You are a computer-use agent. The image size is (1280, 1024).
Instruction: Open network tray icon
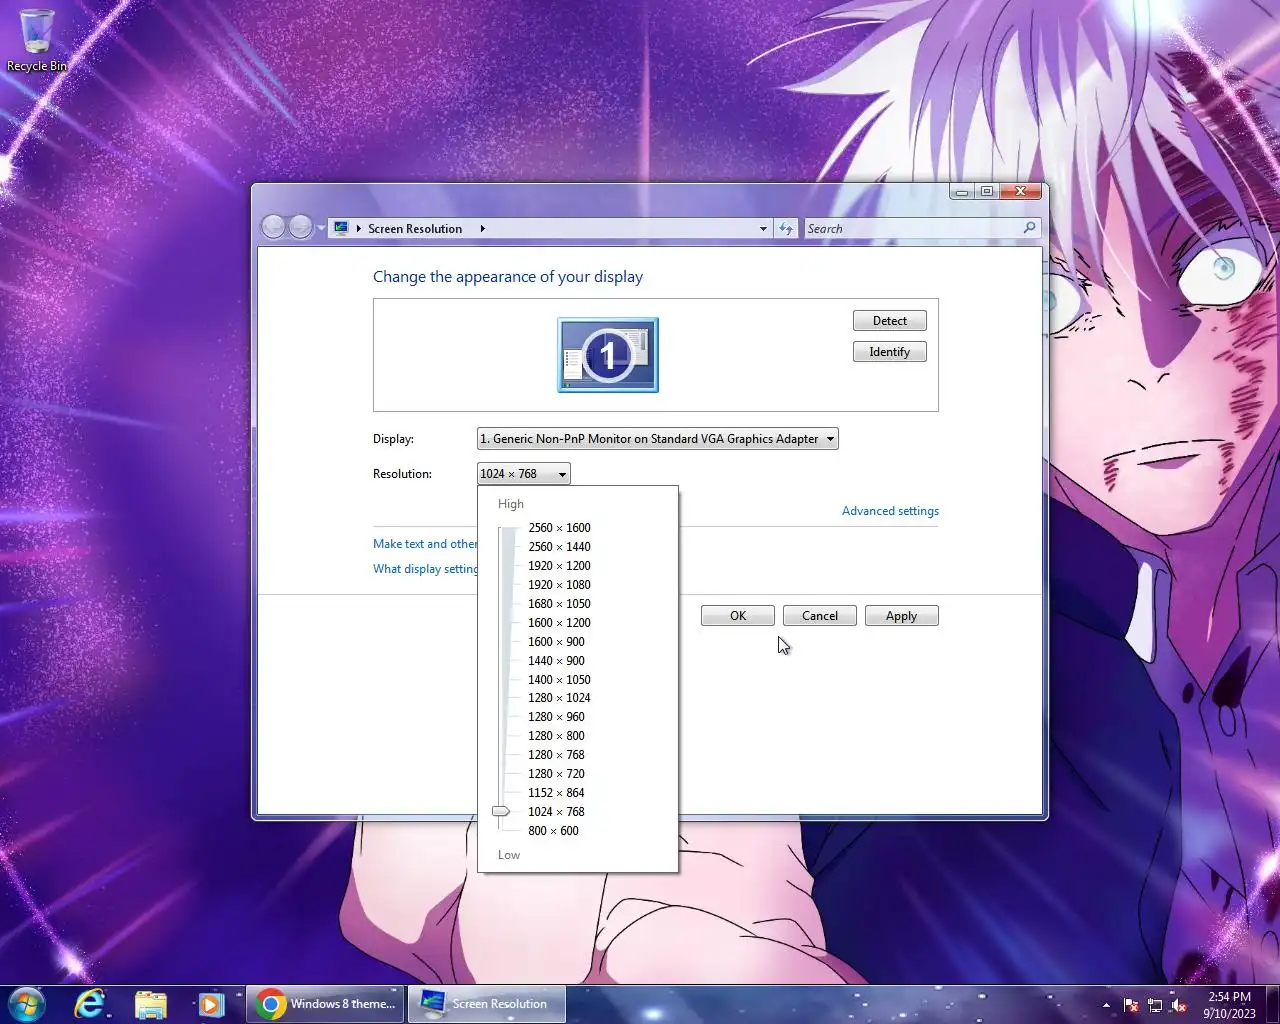click(x=1155, y=1005)
